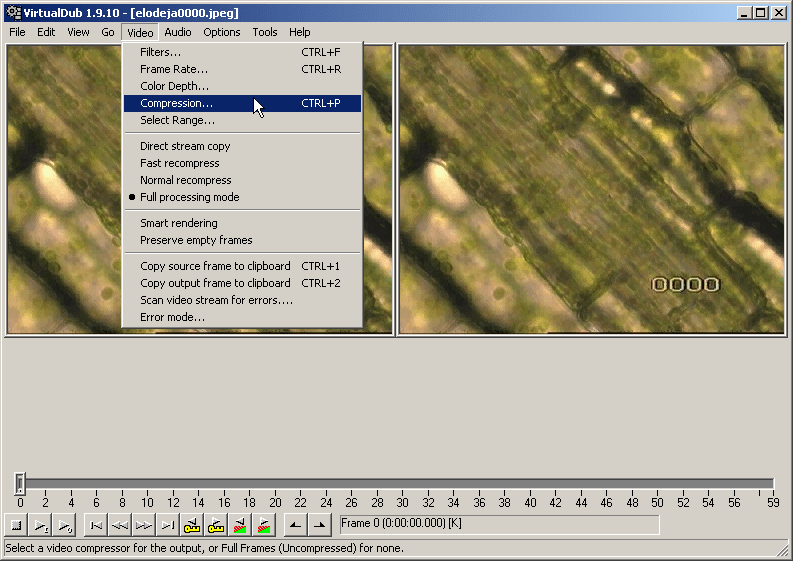Step backward one frame
The width and height of the screenshot is (793, 561).
pyautogui.click(x=120, y=526)
